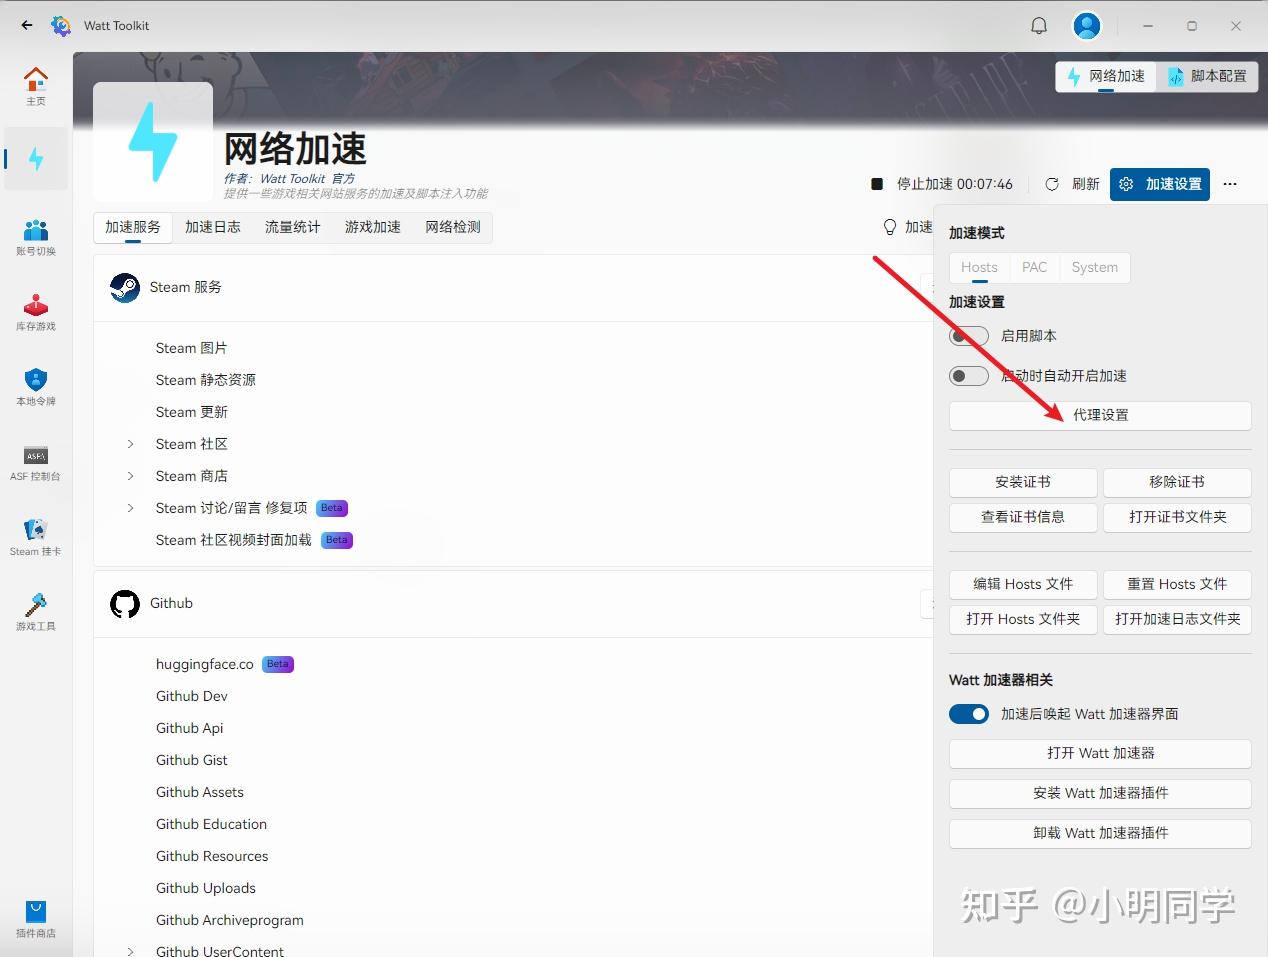This screenshot has width=1268, height=957.
Task: Open the 代理设置 proxy settings button
Action: (x=1099, y=415)
